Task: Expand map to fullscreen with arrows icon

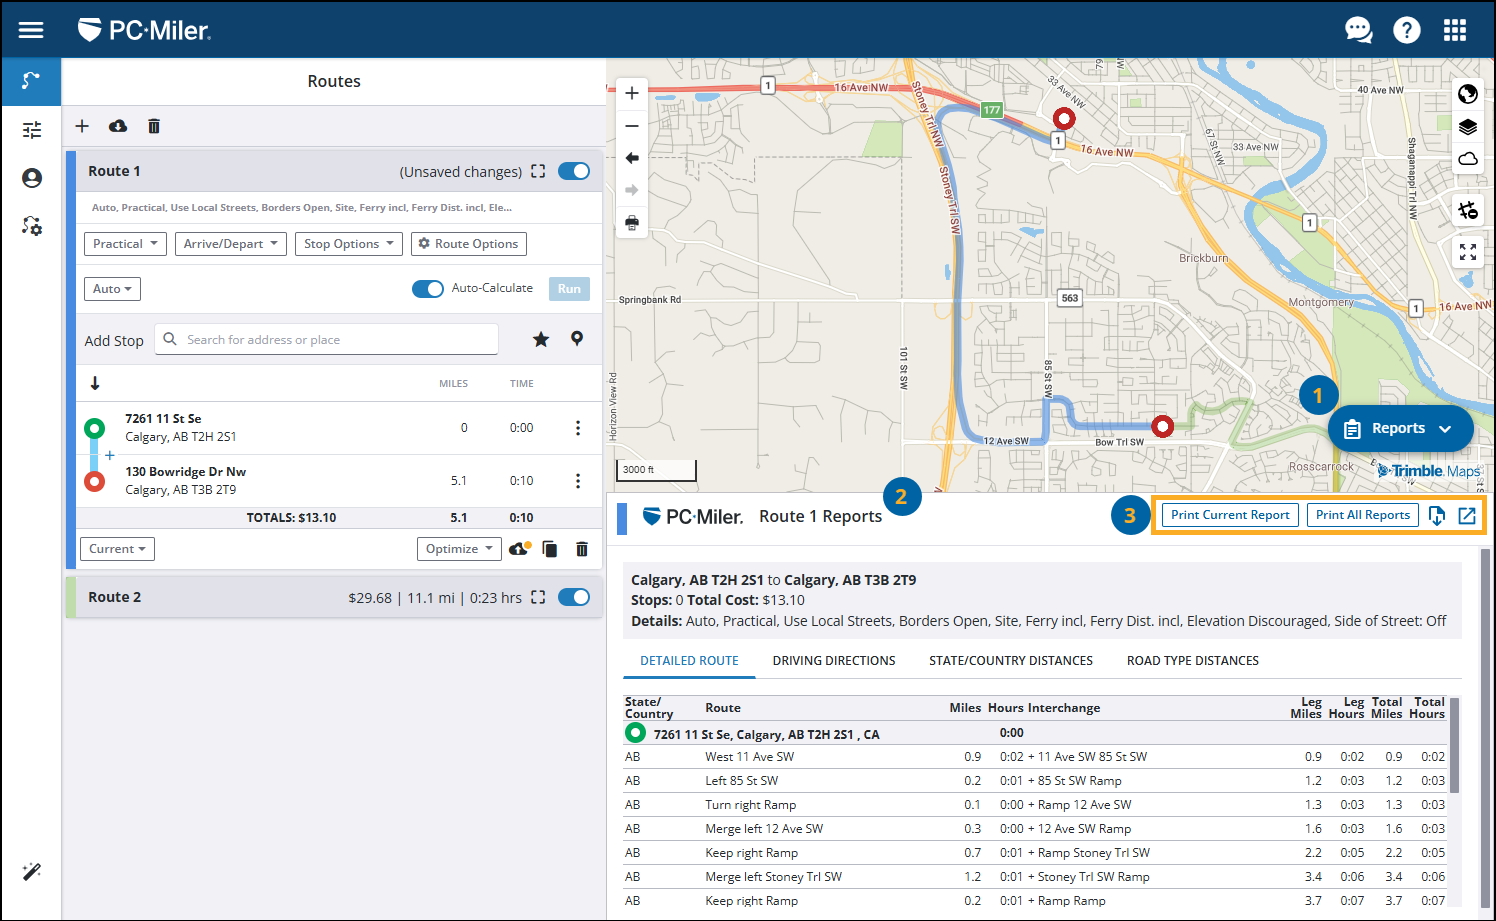Action: (x=1468, y=252)
